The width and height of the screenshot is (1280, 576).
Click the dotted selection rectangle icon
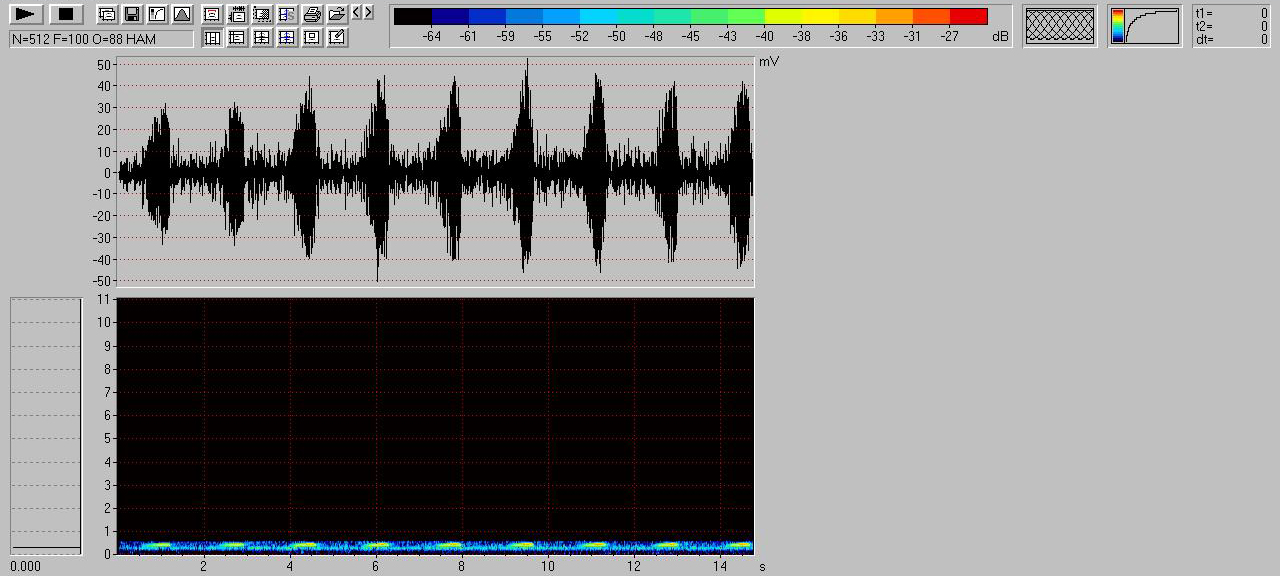tap(261, 14)
